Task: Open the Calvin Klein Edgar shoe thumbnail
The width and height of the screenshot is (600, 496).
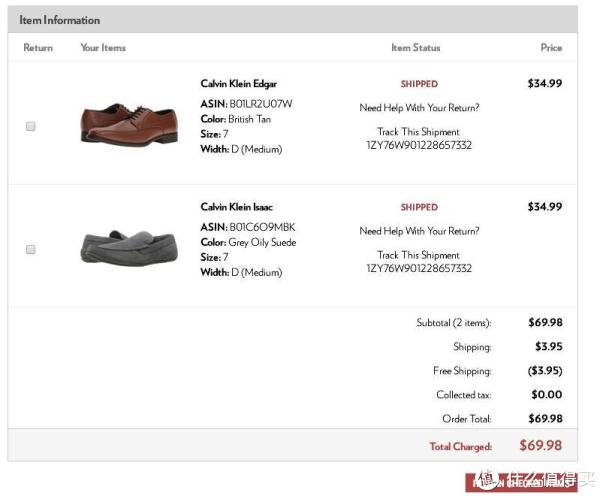Action: point(129,124)
